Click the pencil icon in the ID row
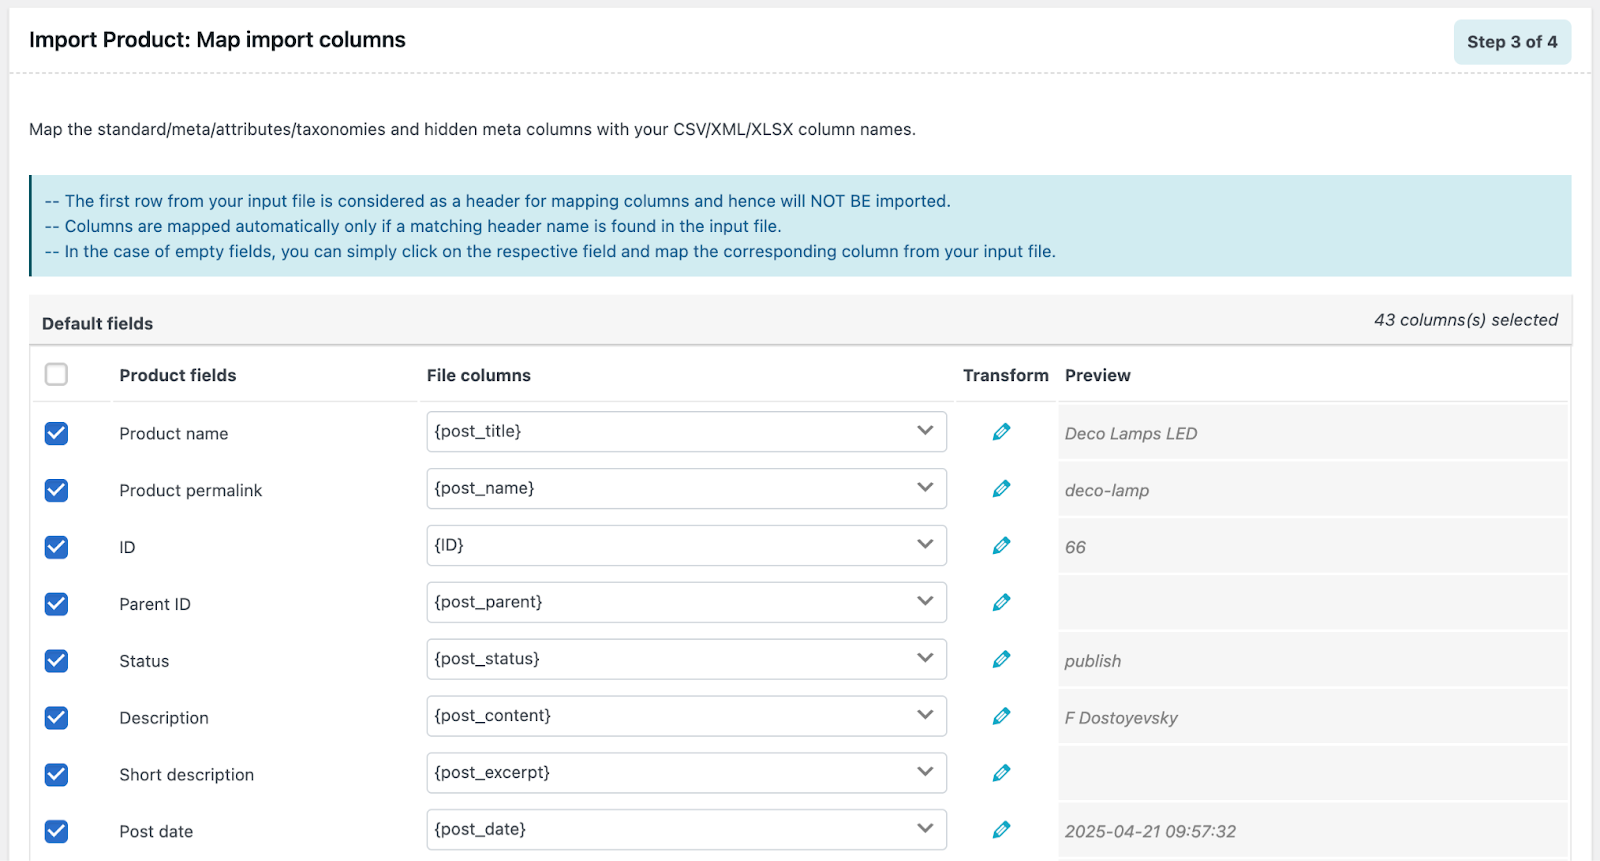Image resolution: width=1600 pixels, height=861 pixels. click(1001, 546)
